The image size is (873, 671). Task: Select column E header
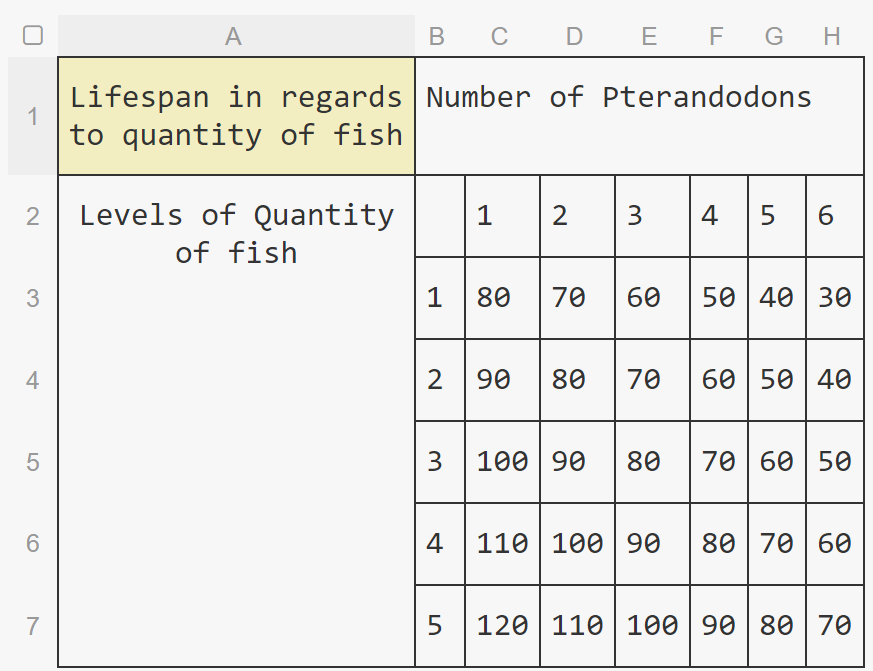pos(650,36)
